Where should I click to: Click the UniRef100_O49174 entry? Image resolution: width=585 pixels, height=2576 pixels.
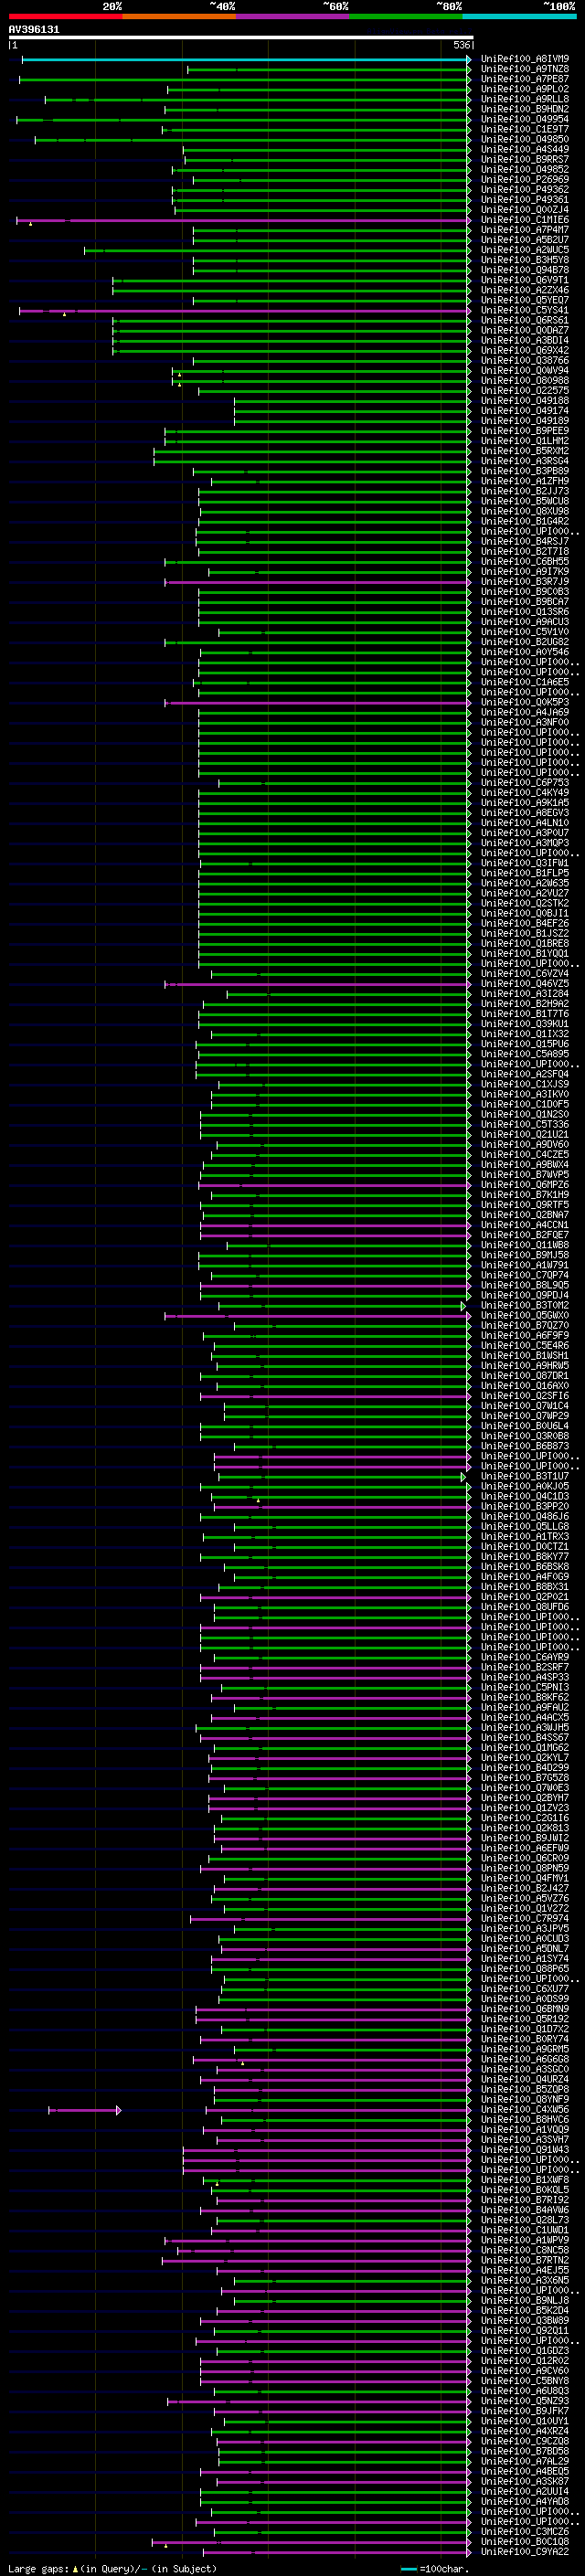(x=524, y=411)
